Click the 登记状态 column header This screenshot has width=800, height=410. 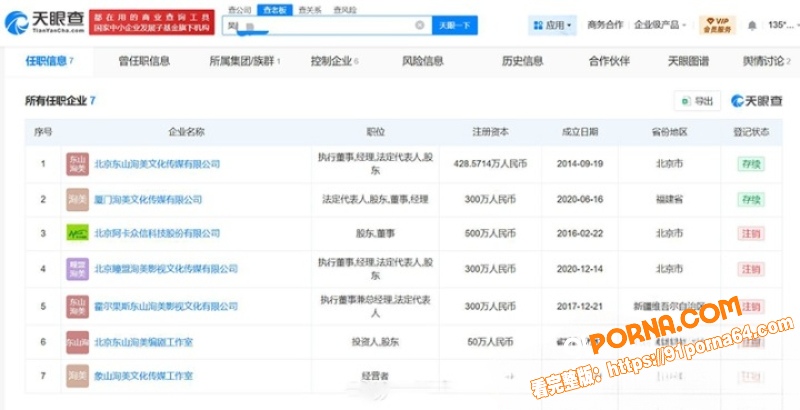pyautogui.click(x=751, y=132)
